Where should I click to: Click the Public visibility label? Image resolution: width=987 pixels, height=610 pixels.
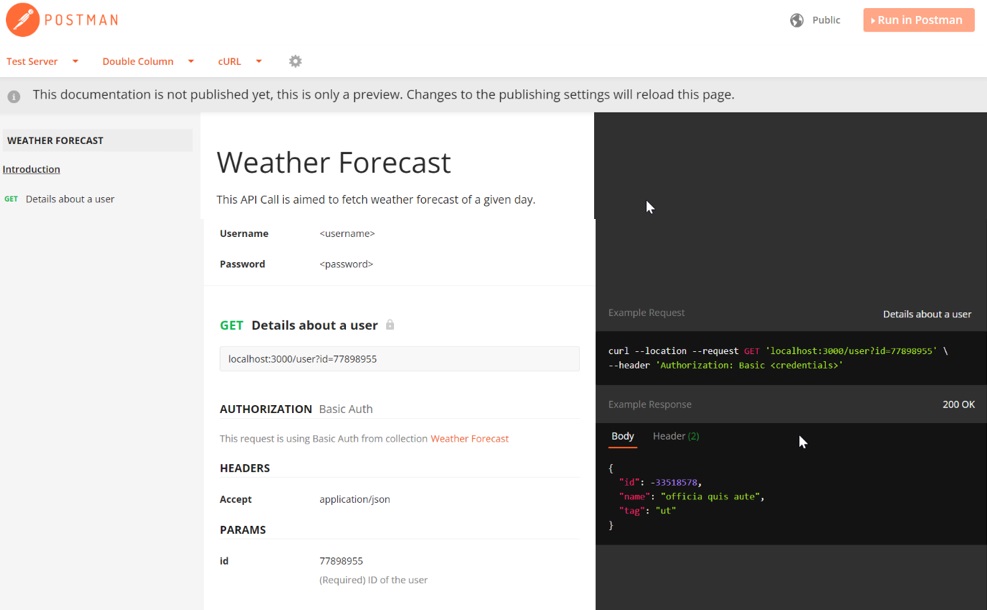(826, 20)
